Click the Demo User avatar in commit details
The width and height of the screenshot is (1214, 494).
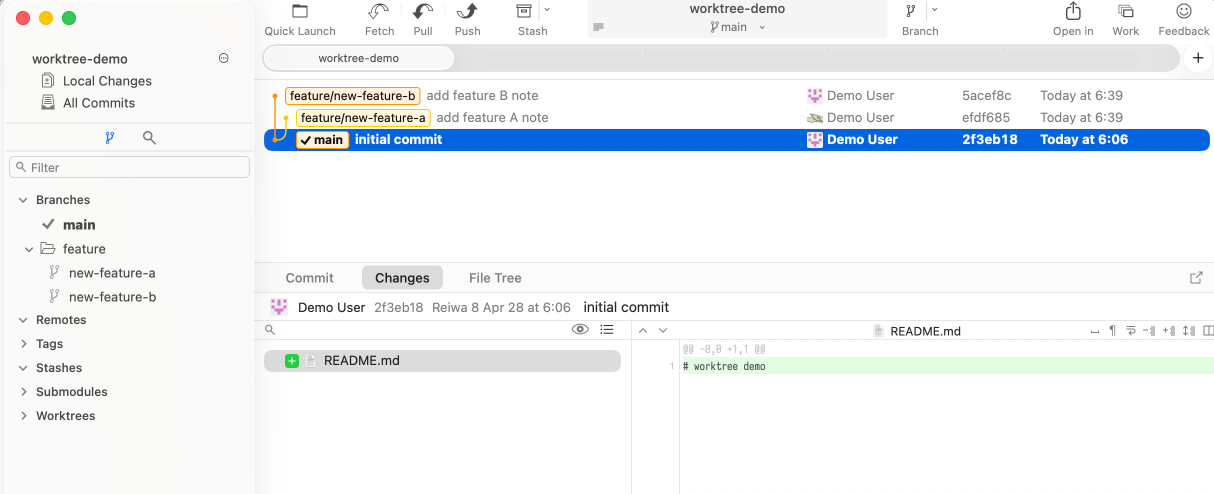click(x=279, y=307)
